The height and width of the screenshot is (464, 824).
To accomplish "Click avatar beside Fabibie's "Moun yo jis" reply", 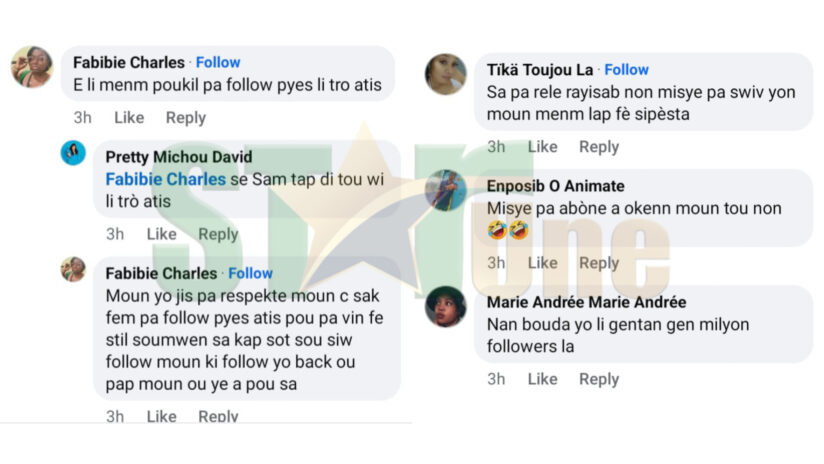I will pyautogui.click(x=73, y=269).
